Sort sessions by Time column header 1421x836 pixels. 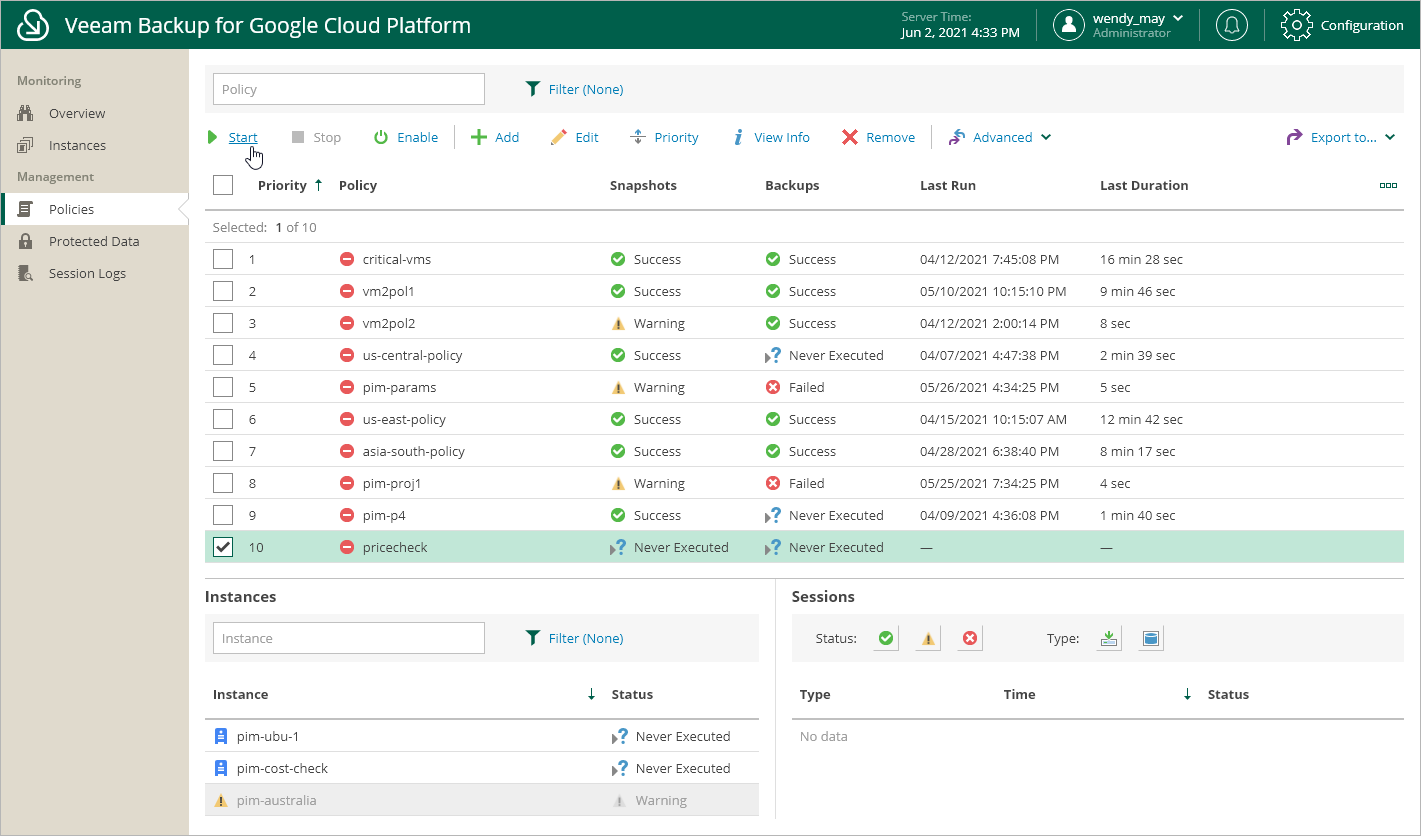[x=1020, y=694]
